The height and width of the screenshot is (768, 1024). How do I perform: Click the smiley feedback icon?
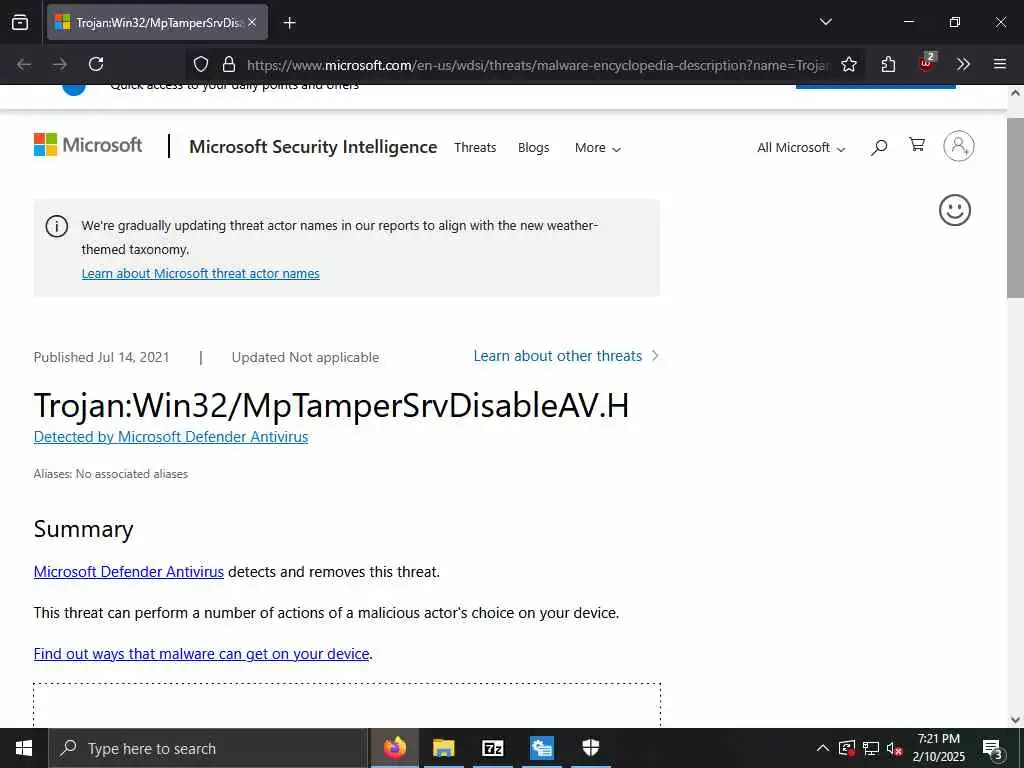[x=955, y=210]
